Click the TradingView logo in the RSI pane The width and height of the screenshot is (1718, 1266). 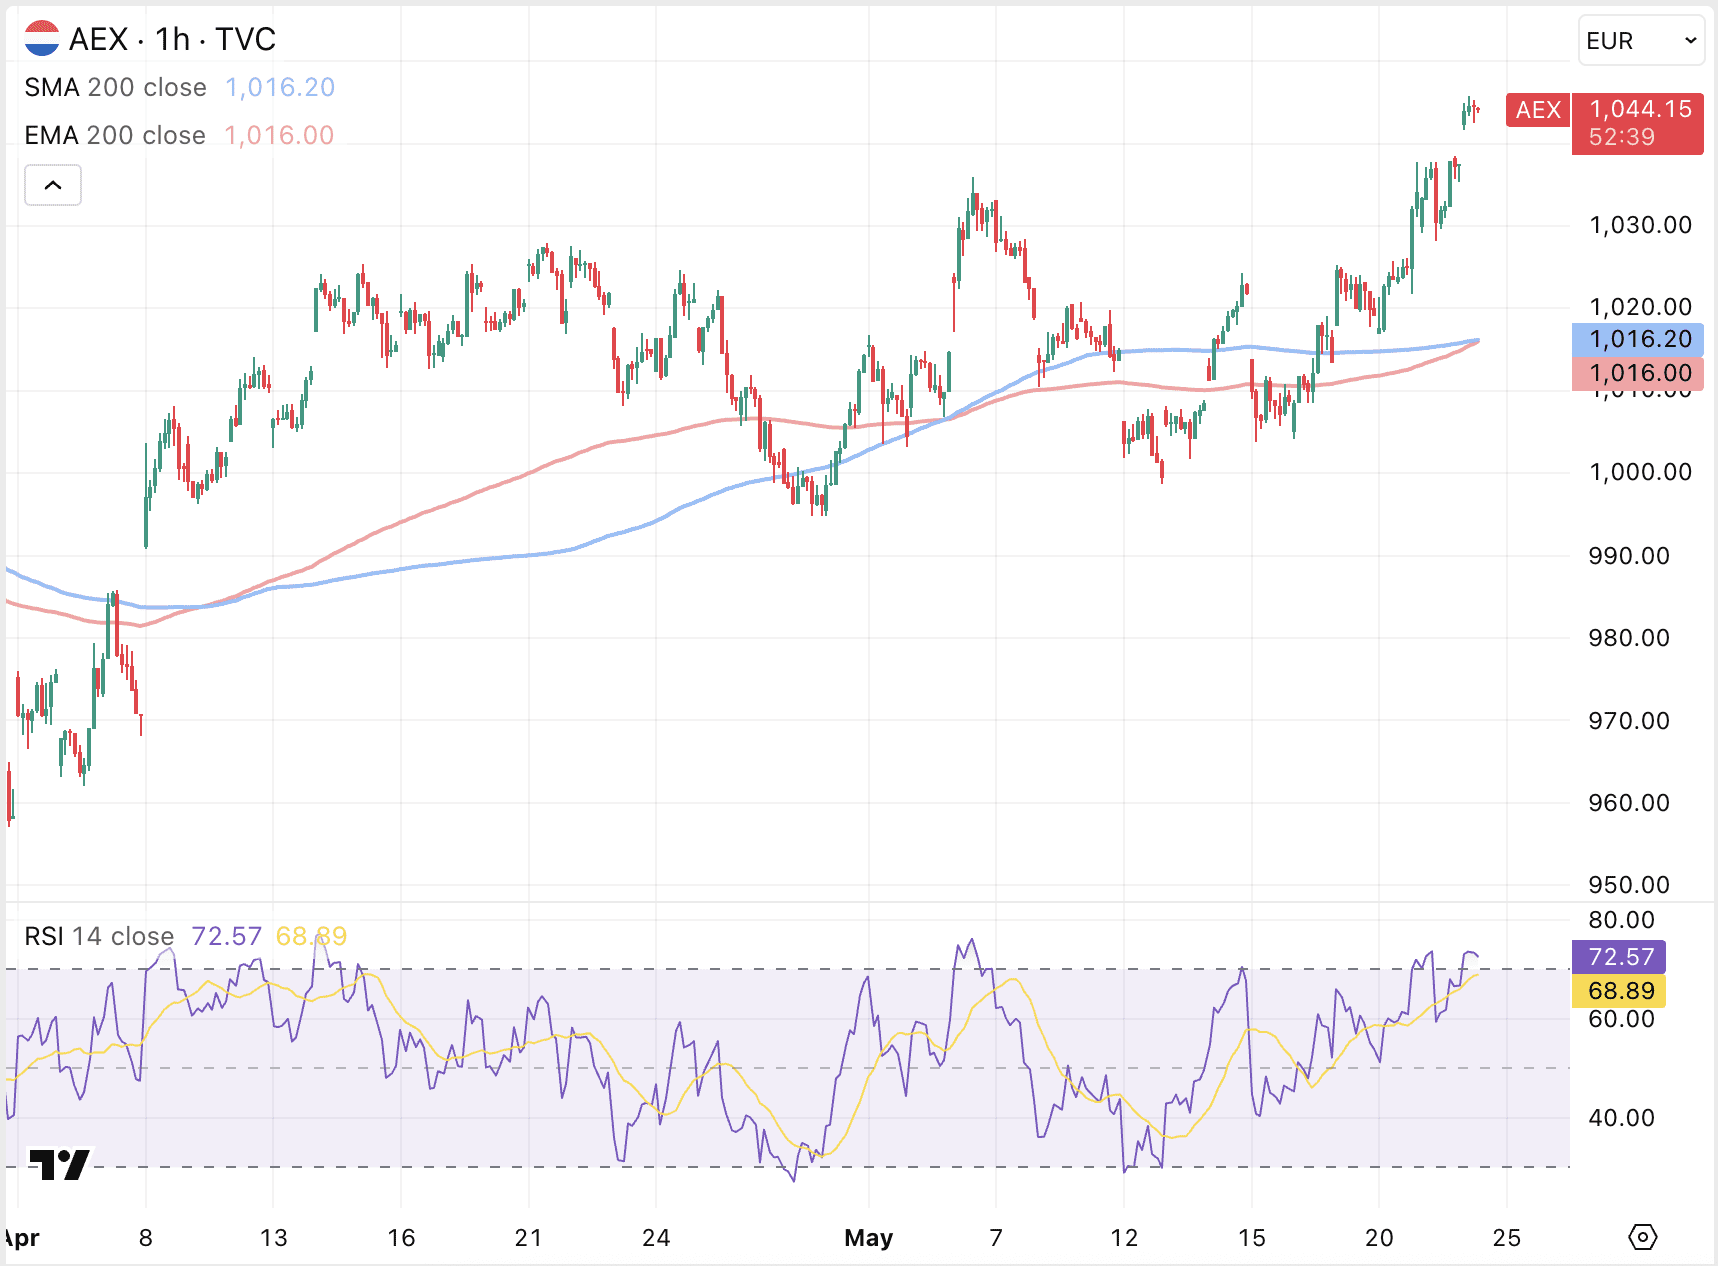coord(60,1164)
